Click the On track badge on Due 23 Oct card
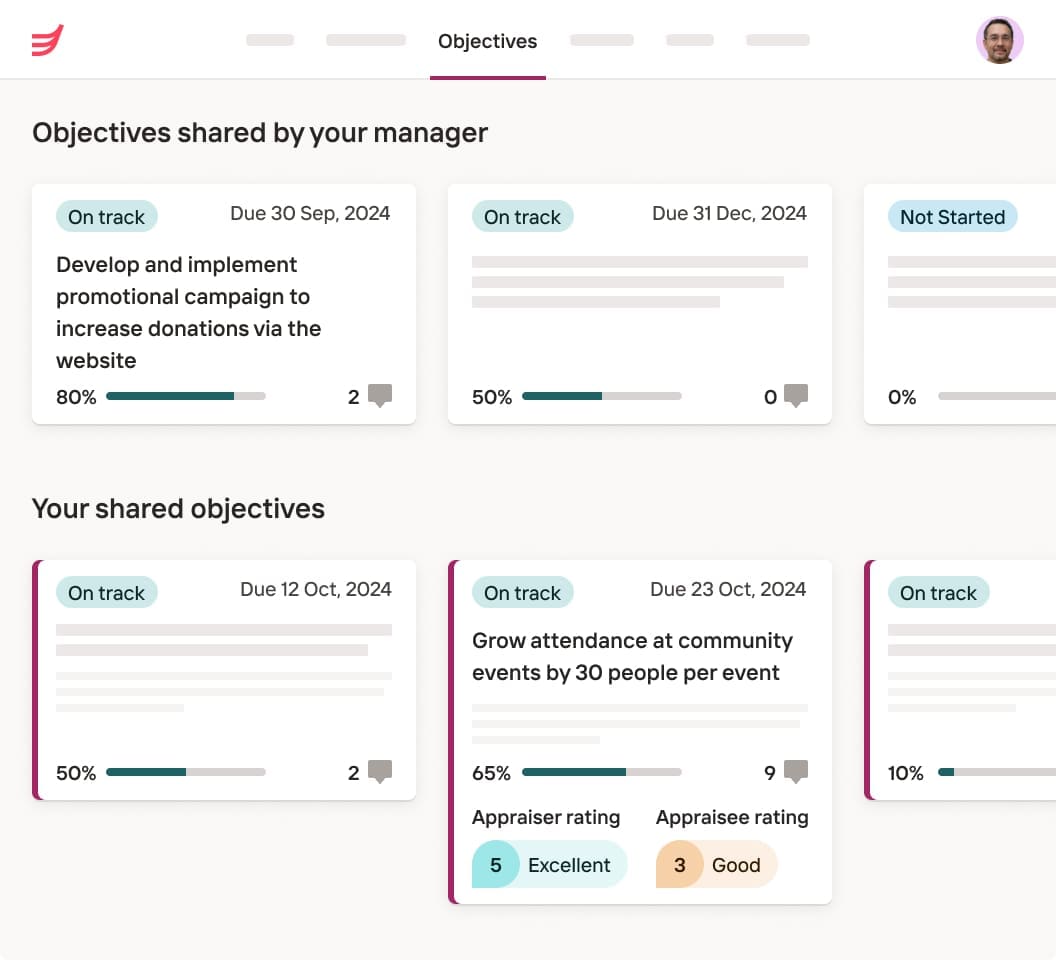1056x960 pixels. click(523, 593)
